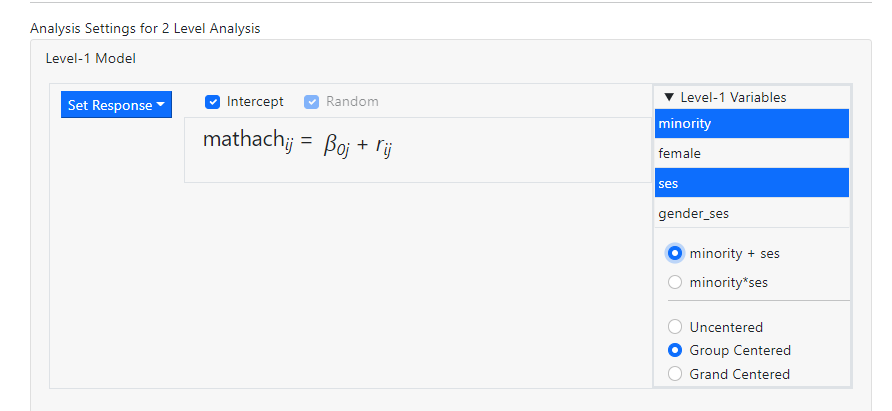Select Uncentered radio button

[x=675, y=327]
